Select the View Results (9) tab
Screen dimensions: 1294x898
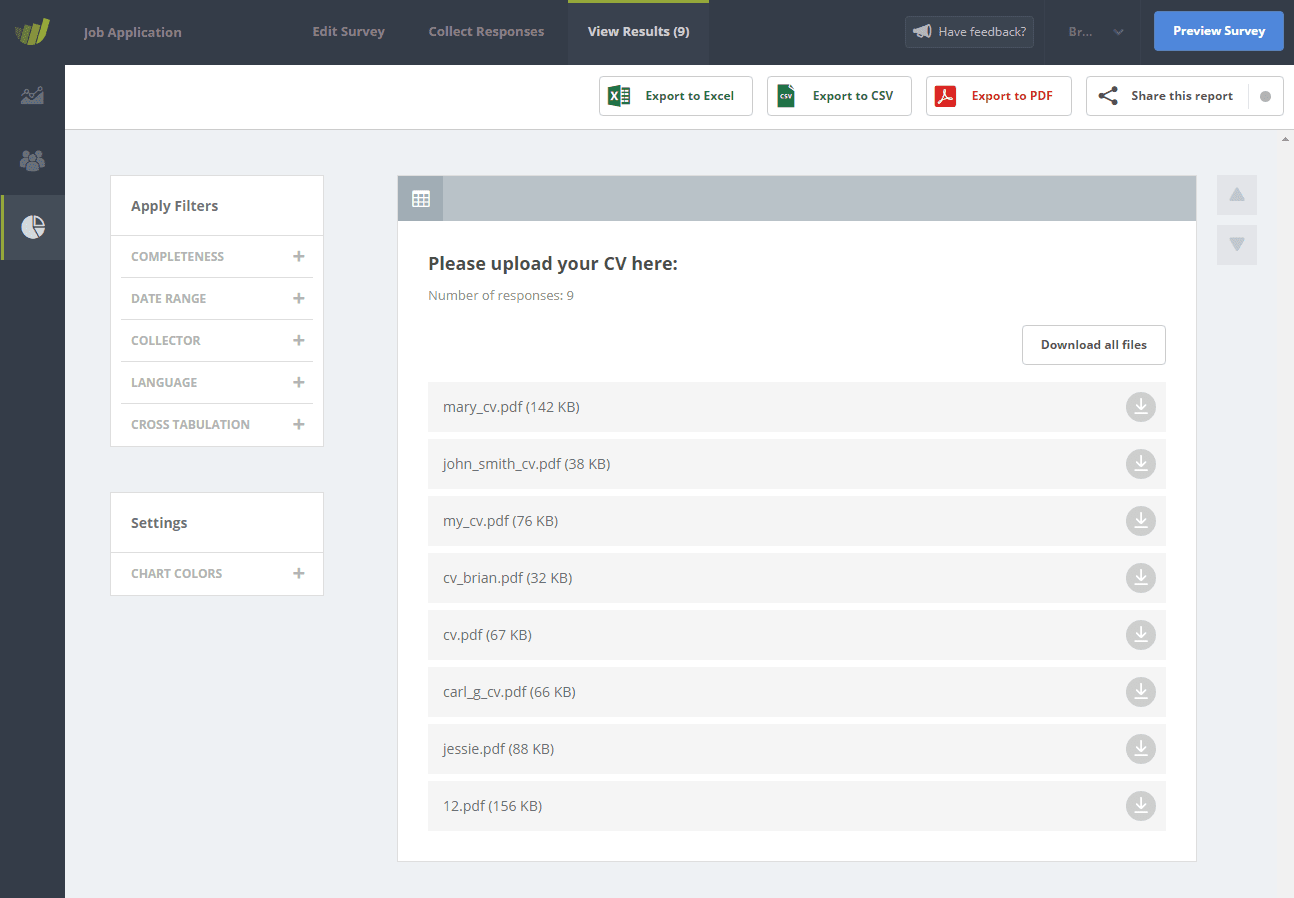[638, 32]
